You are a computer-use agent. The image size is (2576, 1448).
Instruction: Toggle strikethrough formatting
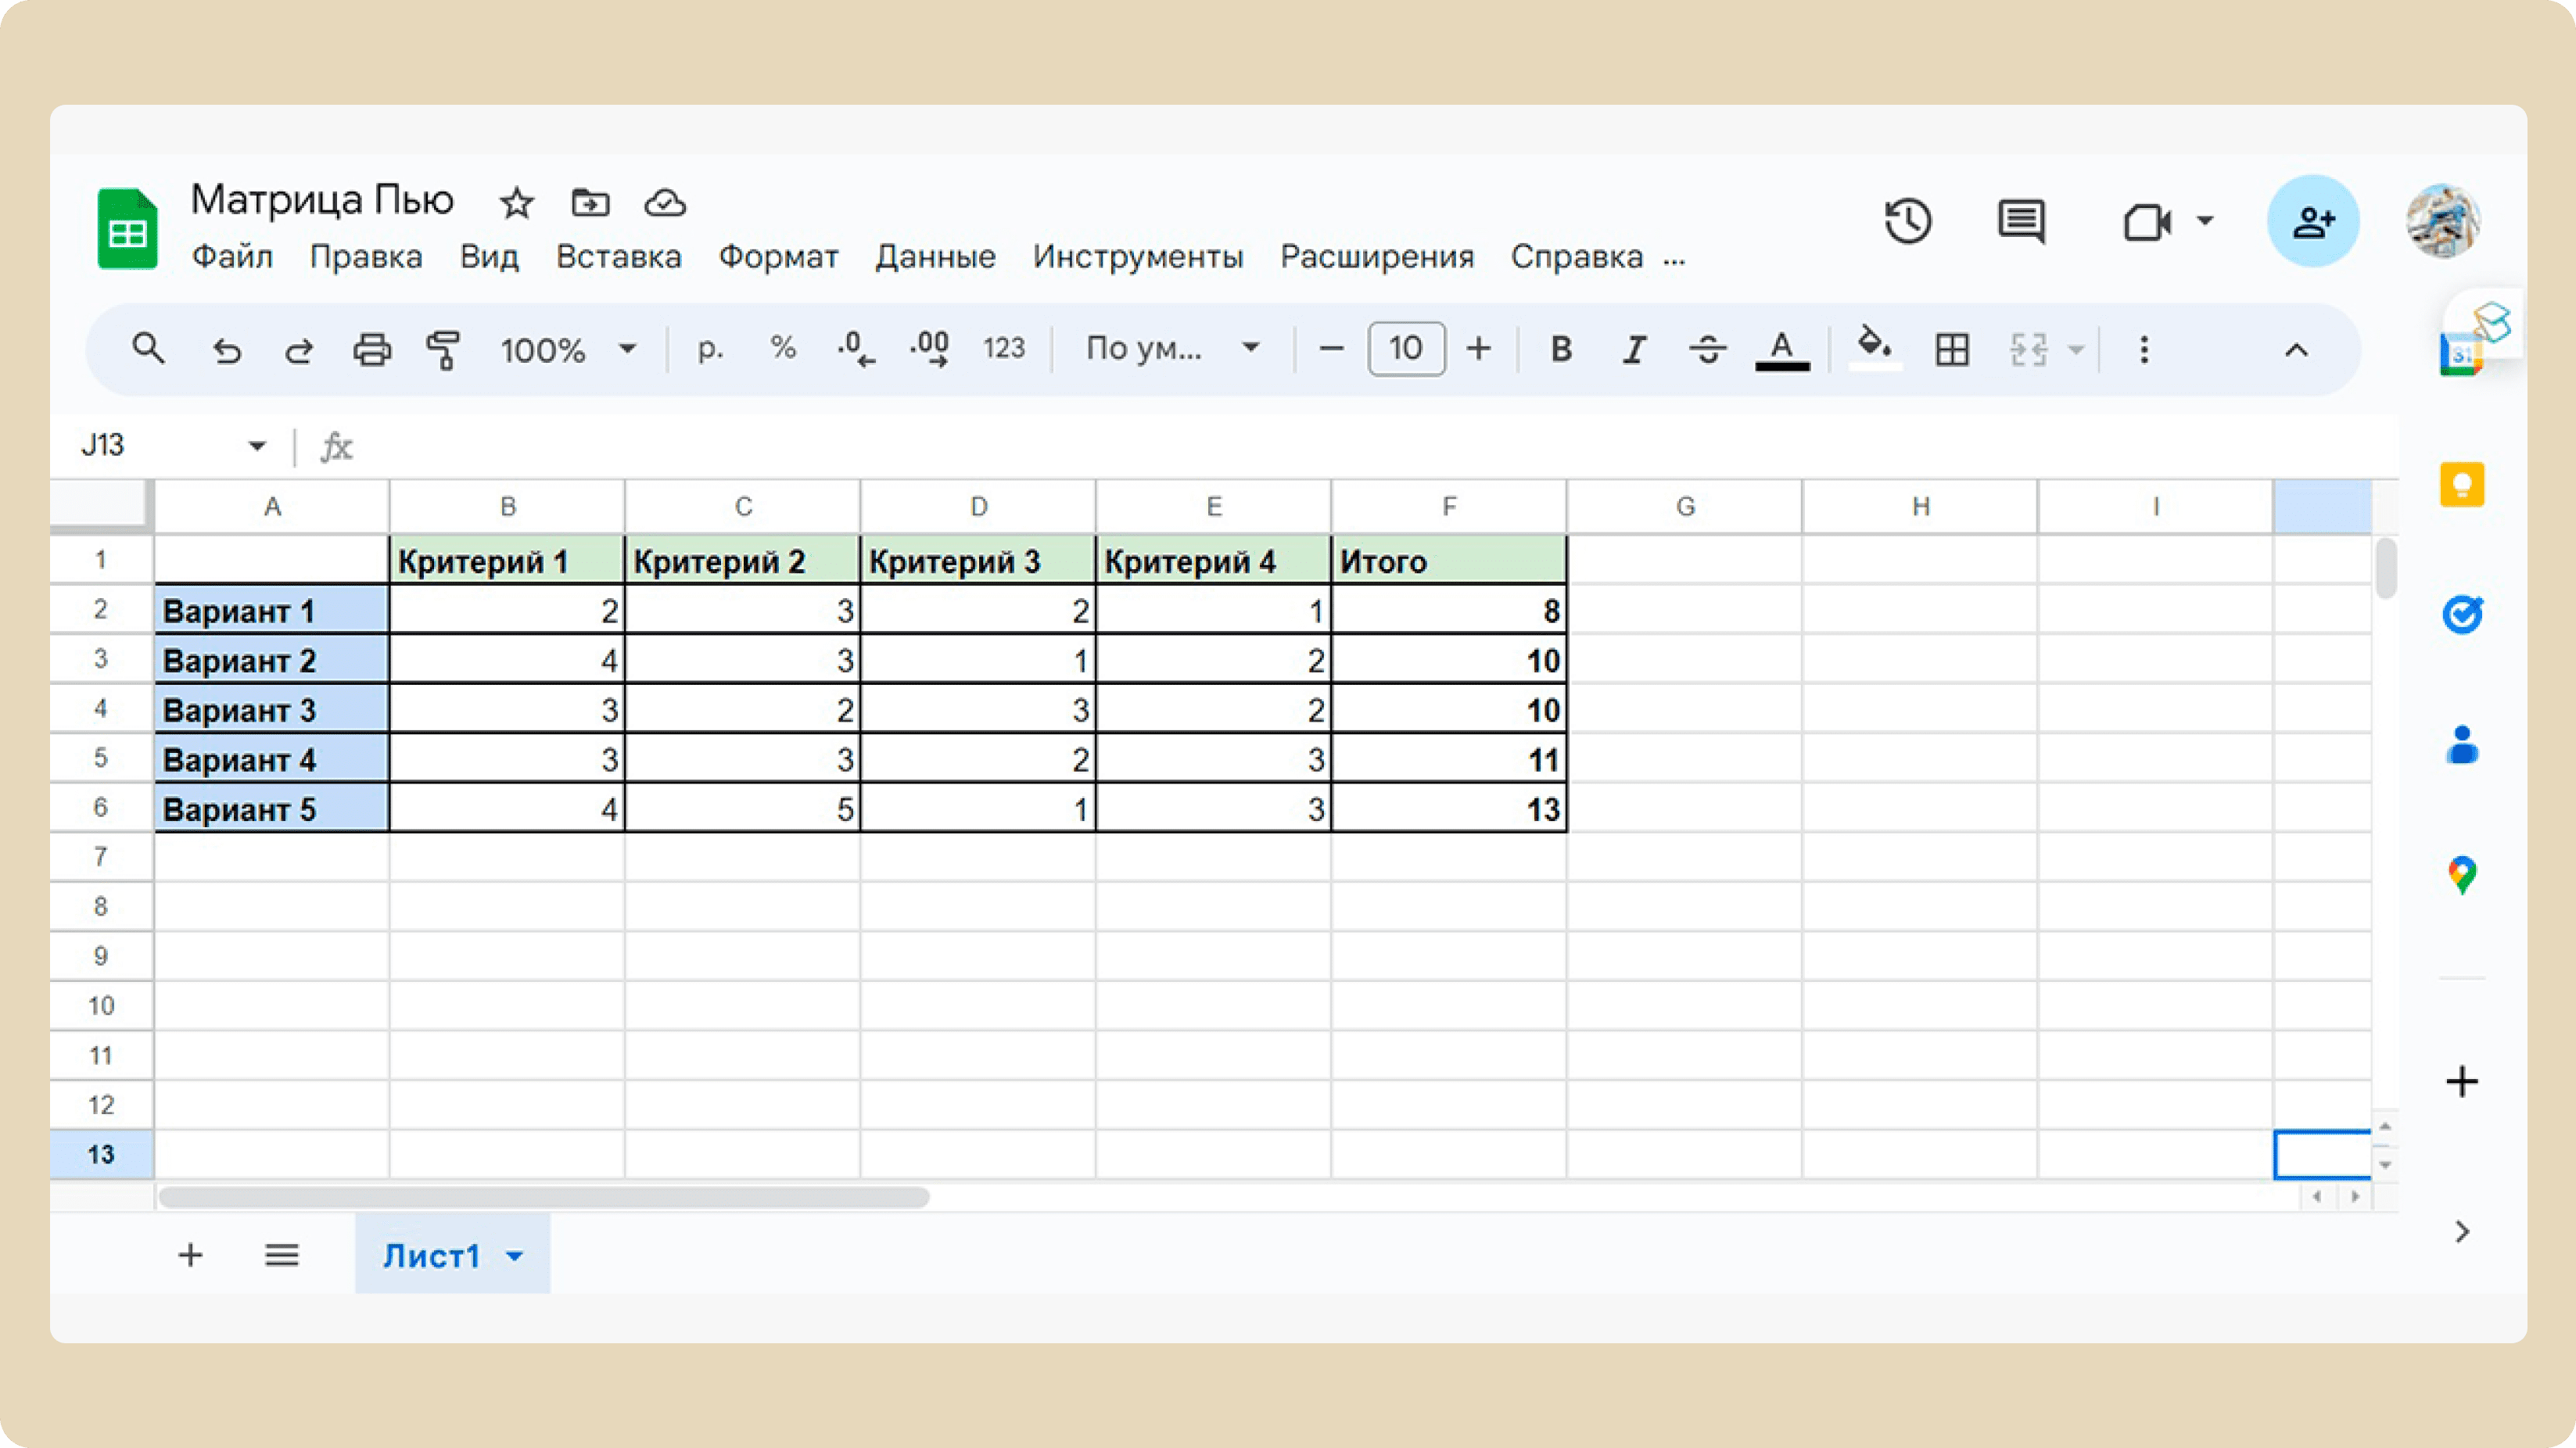1707,349
